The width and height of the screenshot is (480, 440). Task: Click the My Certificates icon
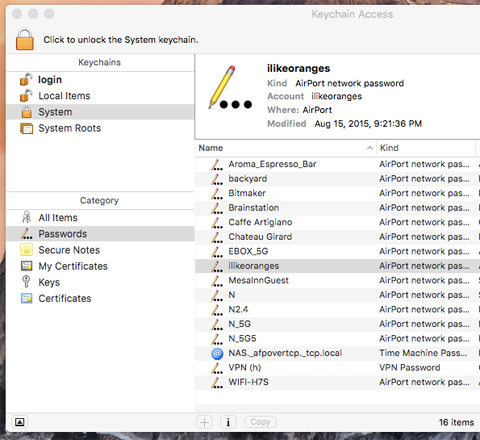coord(27,266)
